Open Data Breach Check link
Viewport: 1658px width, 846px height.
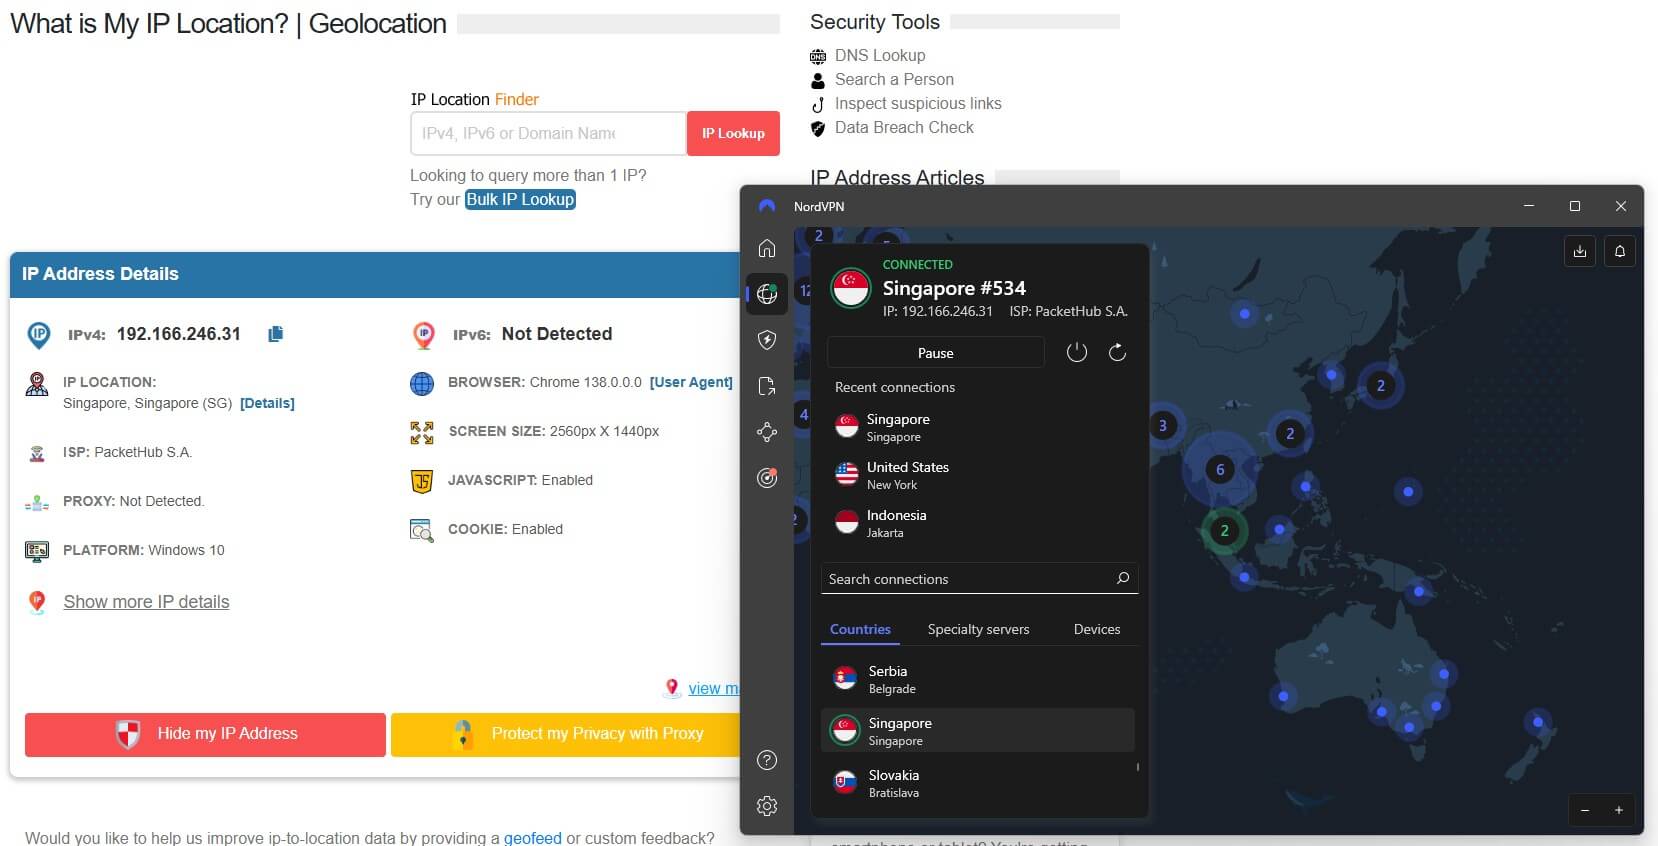(x=904, y=128)
